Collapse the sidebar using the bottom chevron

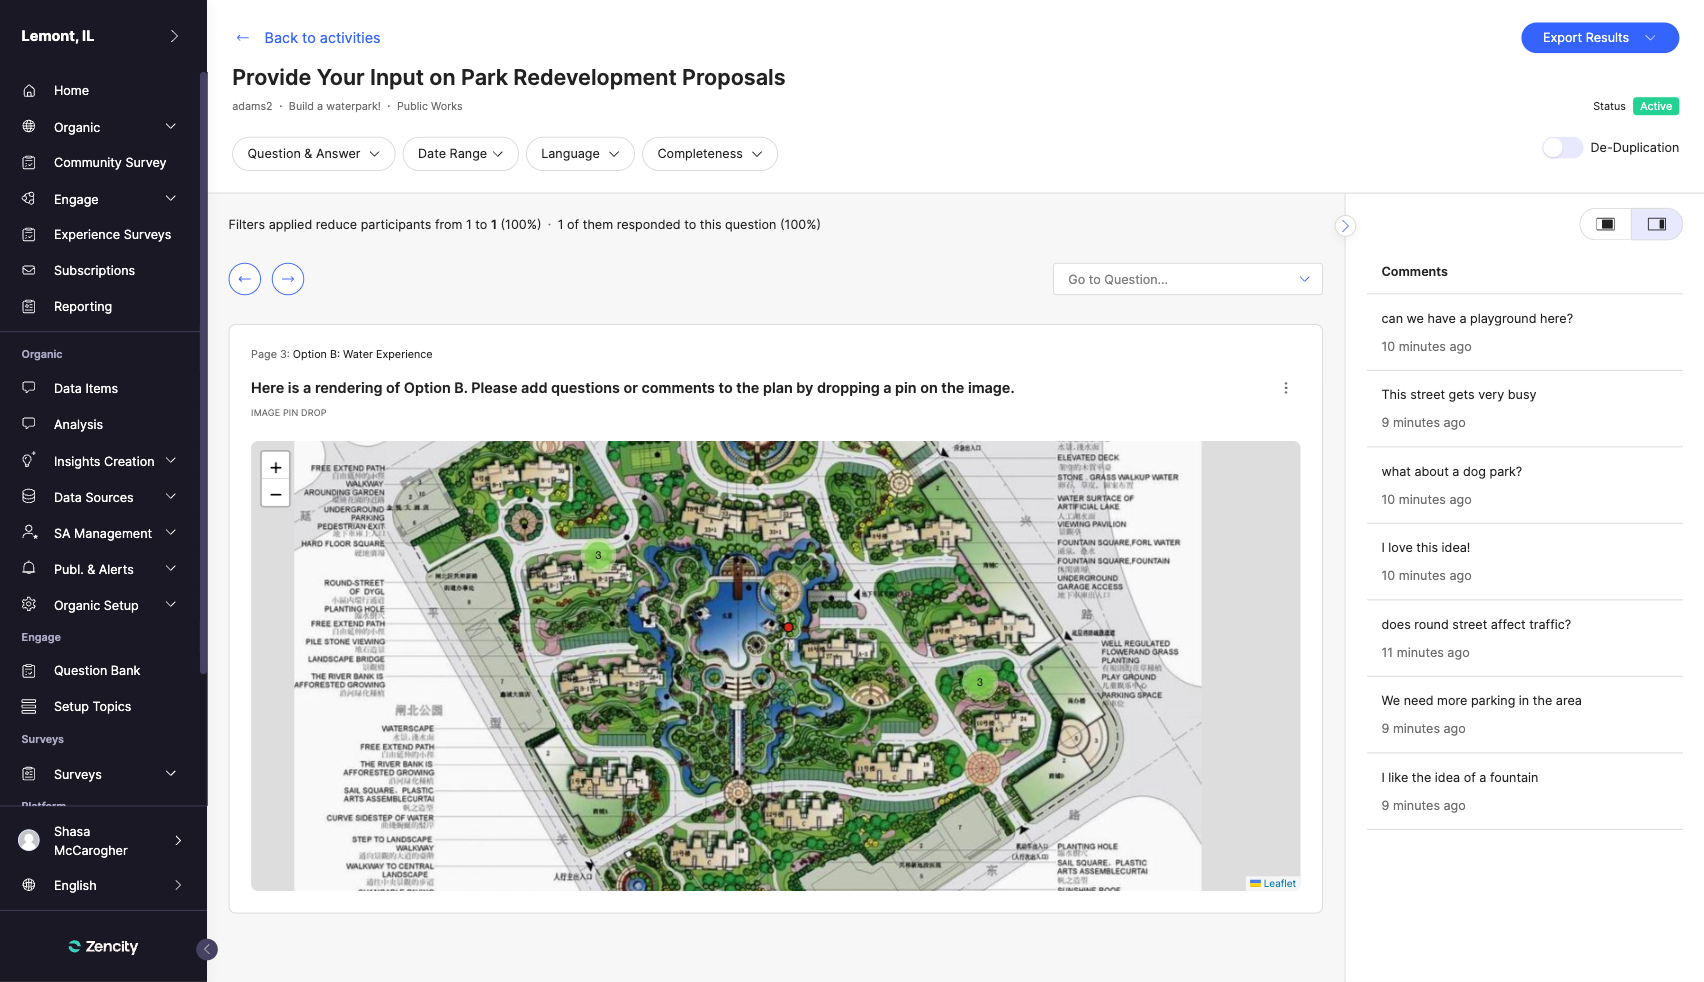[x=207, y=949]
